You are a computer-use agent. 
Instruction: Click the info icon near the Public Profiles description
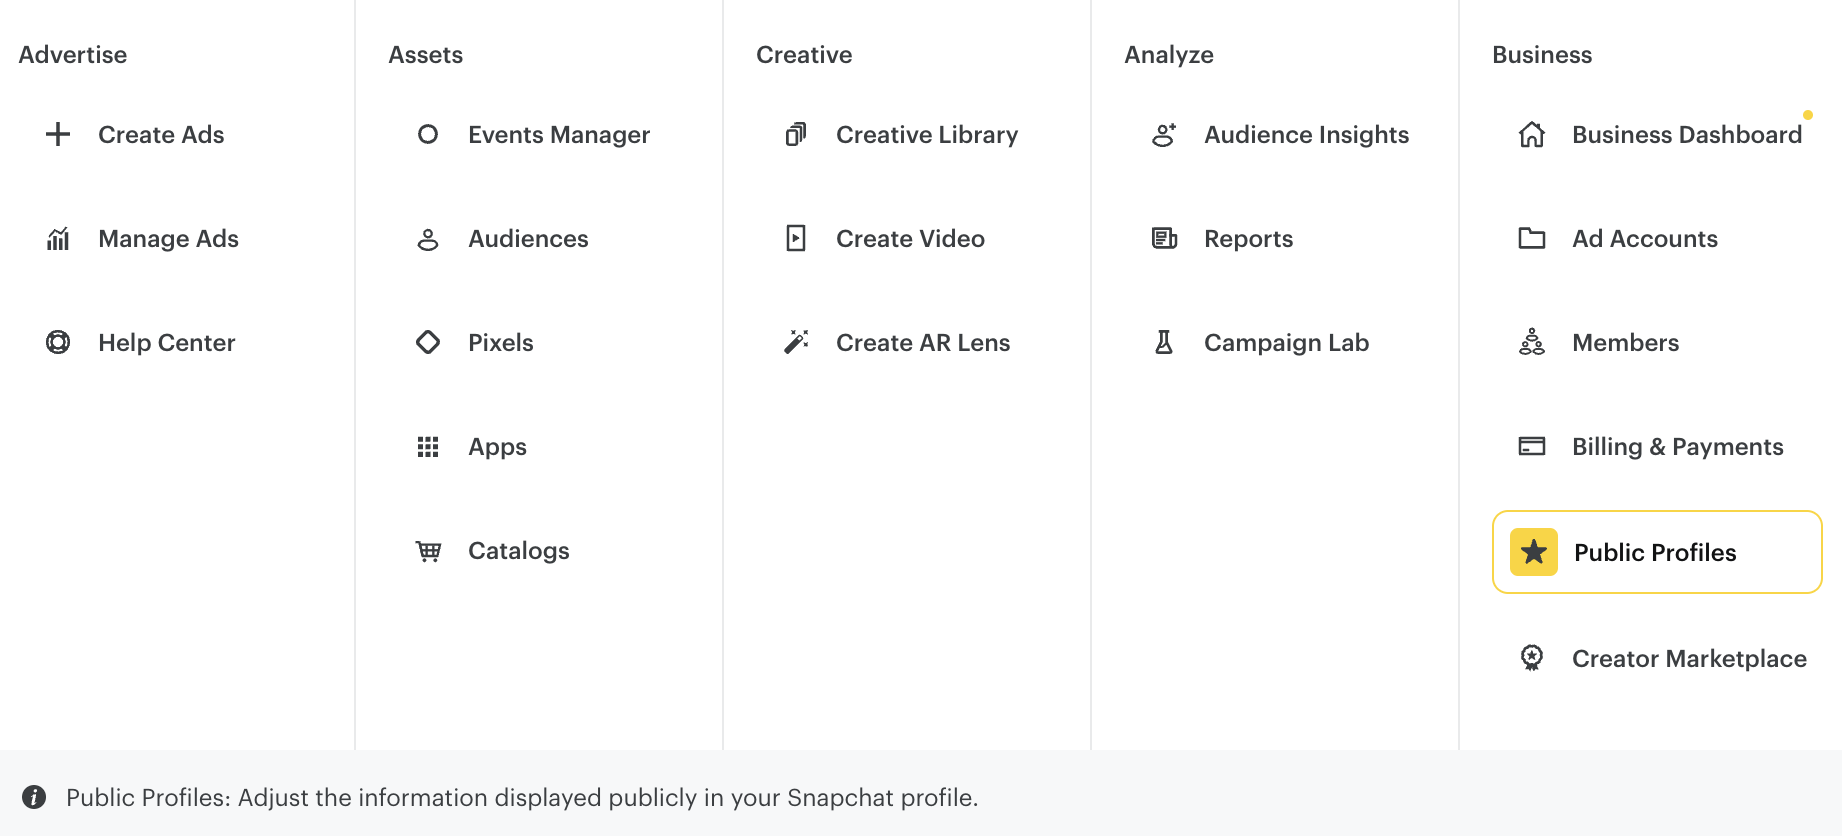click(36, 797)
